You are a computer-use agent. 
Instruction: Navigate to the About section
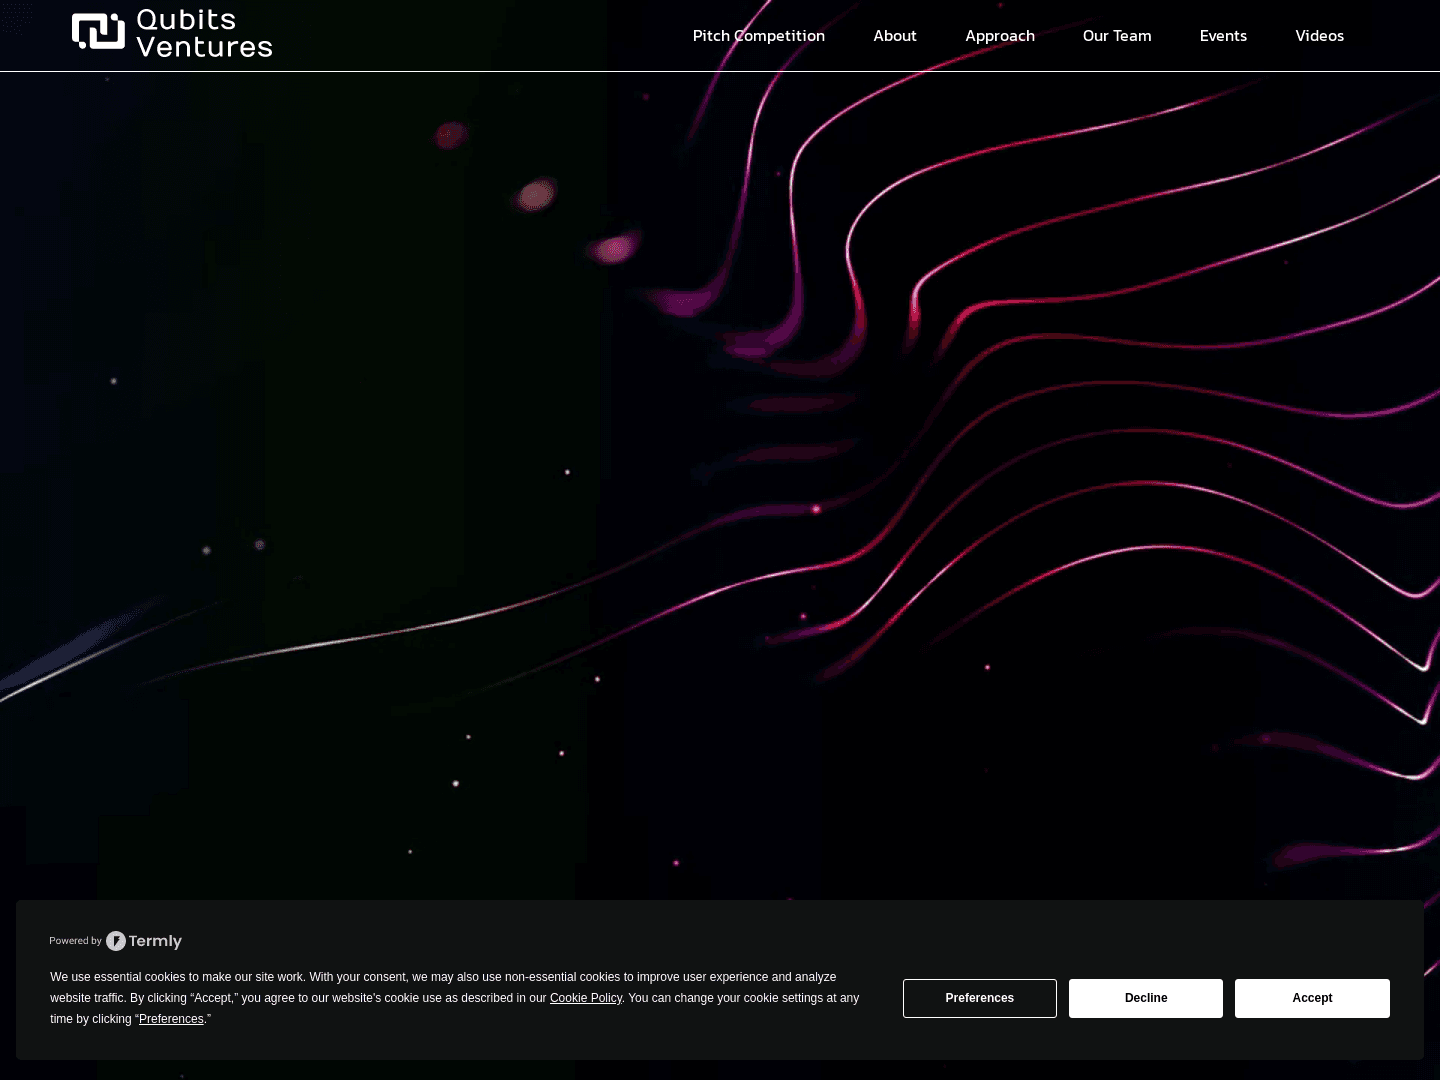point(894,36)
